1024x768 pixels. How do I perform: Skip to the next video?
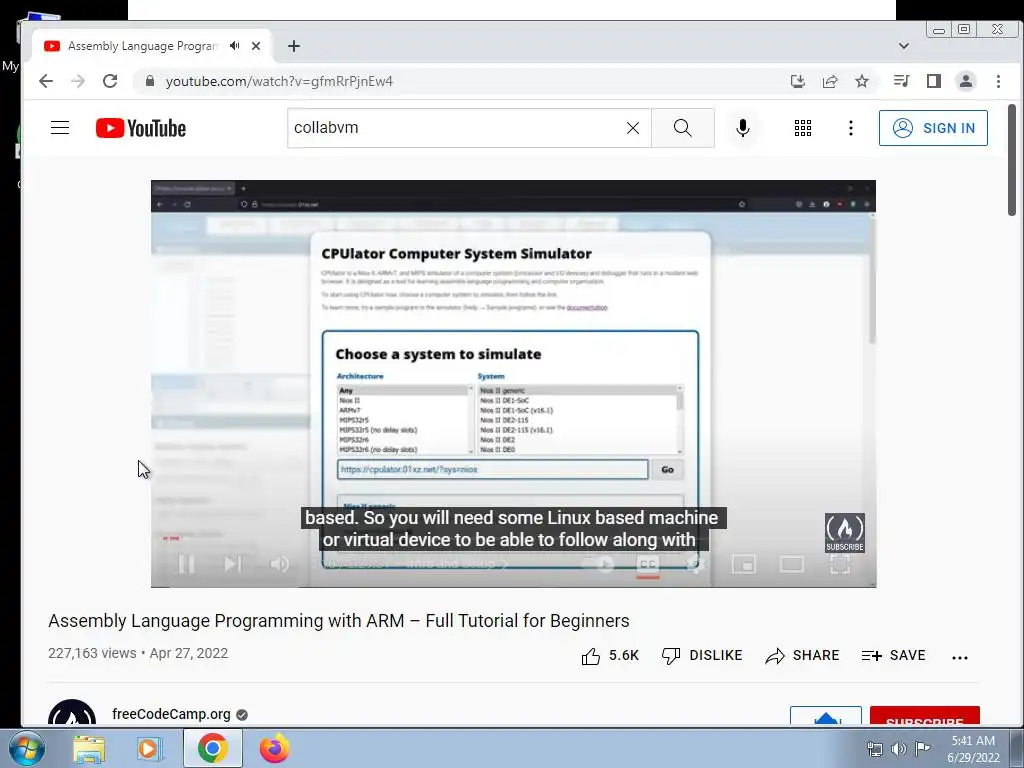(x=233, y=564)
